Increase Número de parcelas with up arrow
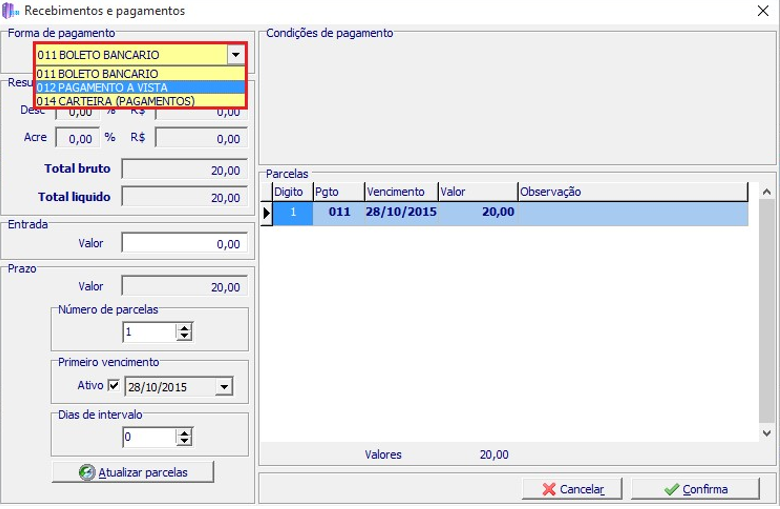The image size is (780, 509). (185, 328)
